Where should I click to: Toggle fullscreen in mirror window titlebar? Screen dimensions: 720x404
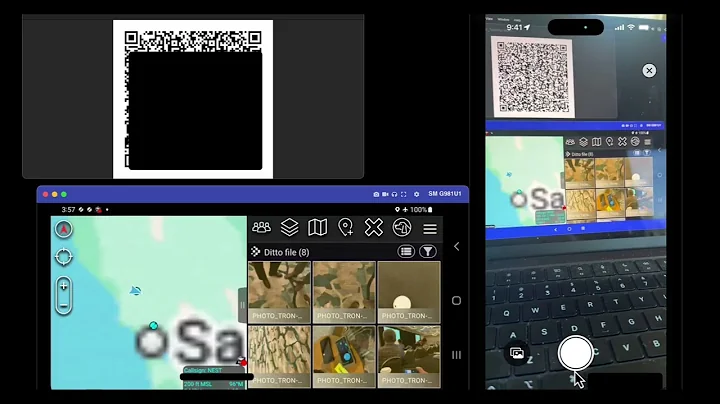[x=404, y=194]
